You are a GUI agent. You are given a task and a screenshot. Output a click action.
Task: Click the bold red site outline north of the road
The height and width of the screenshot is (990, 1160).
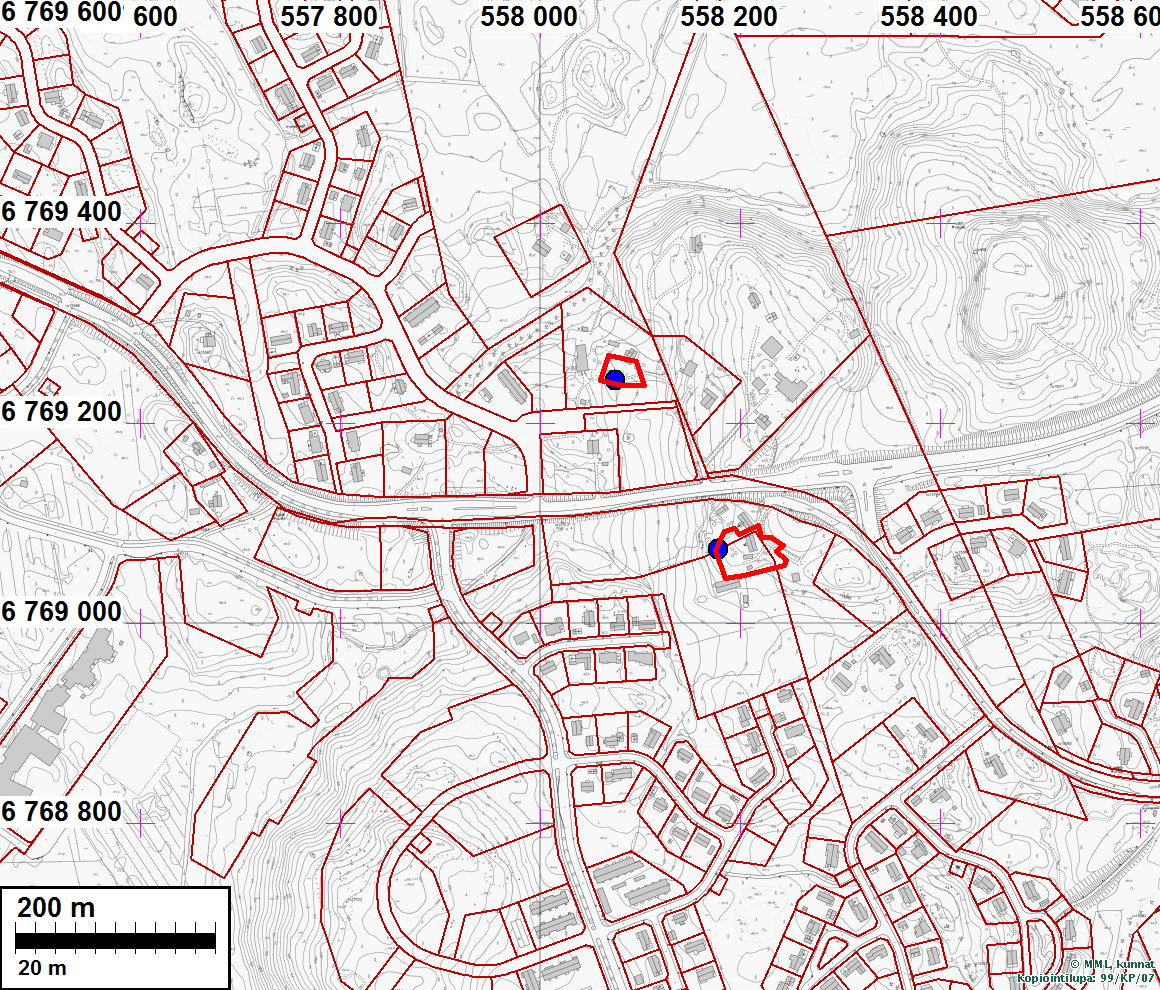point(622,371)
